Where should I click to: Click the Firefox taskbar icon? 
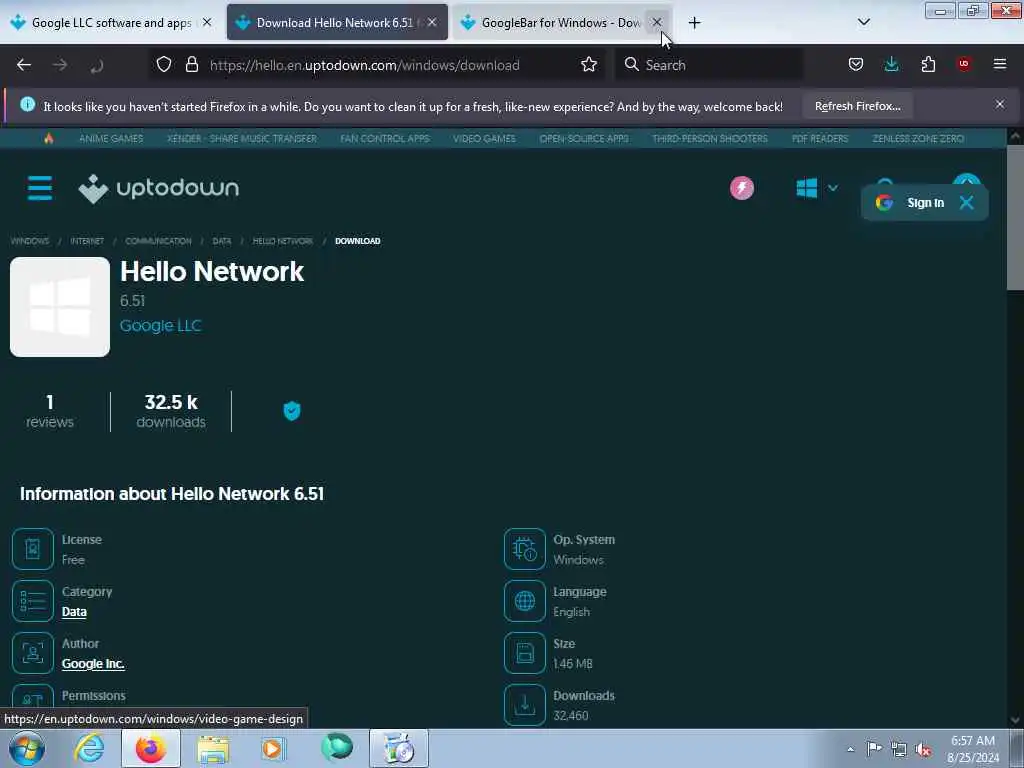(151, 748)
